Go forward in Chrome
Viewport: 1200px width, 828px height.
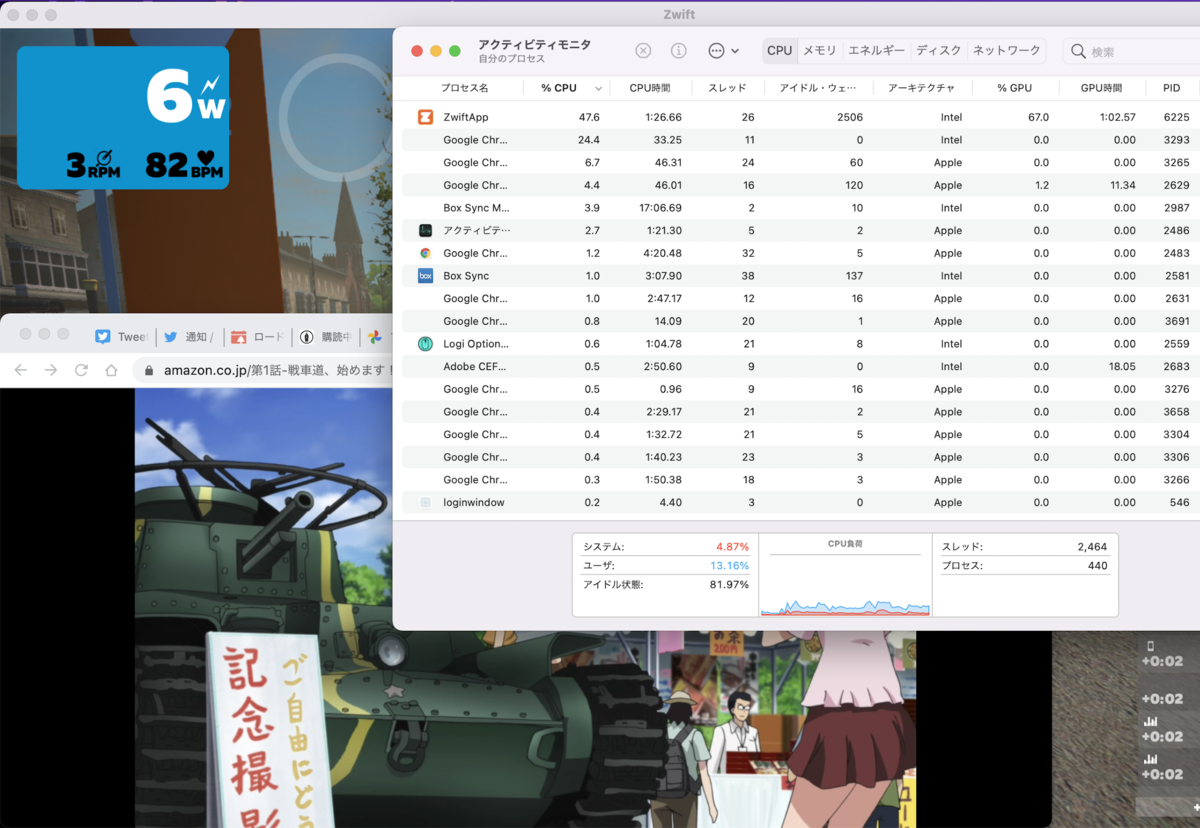pyautogui.click(x=51, y=370)
